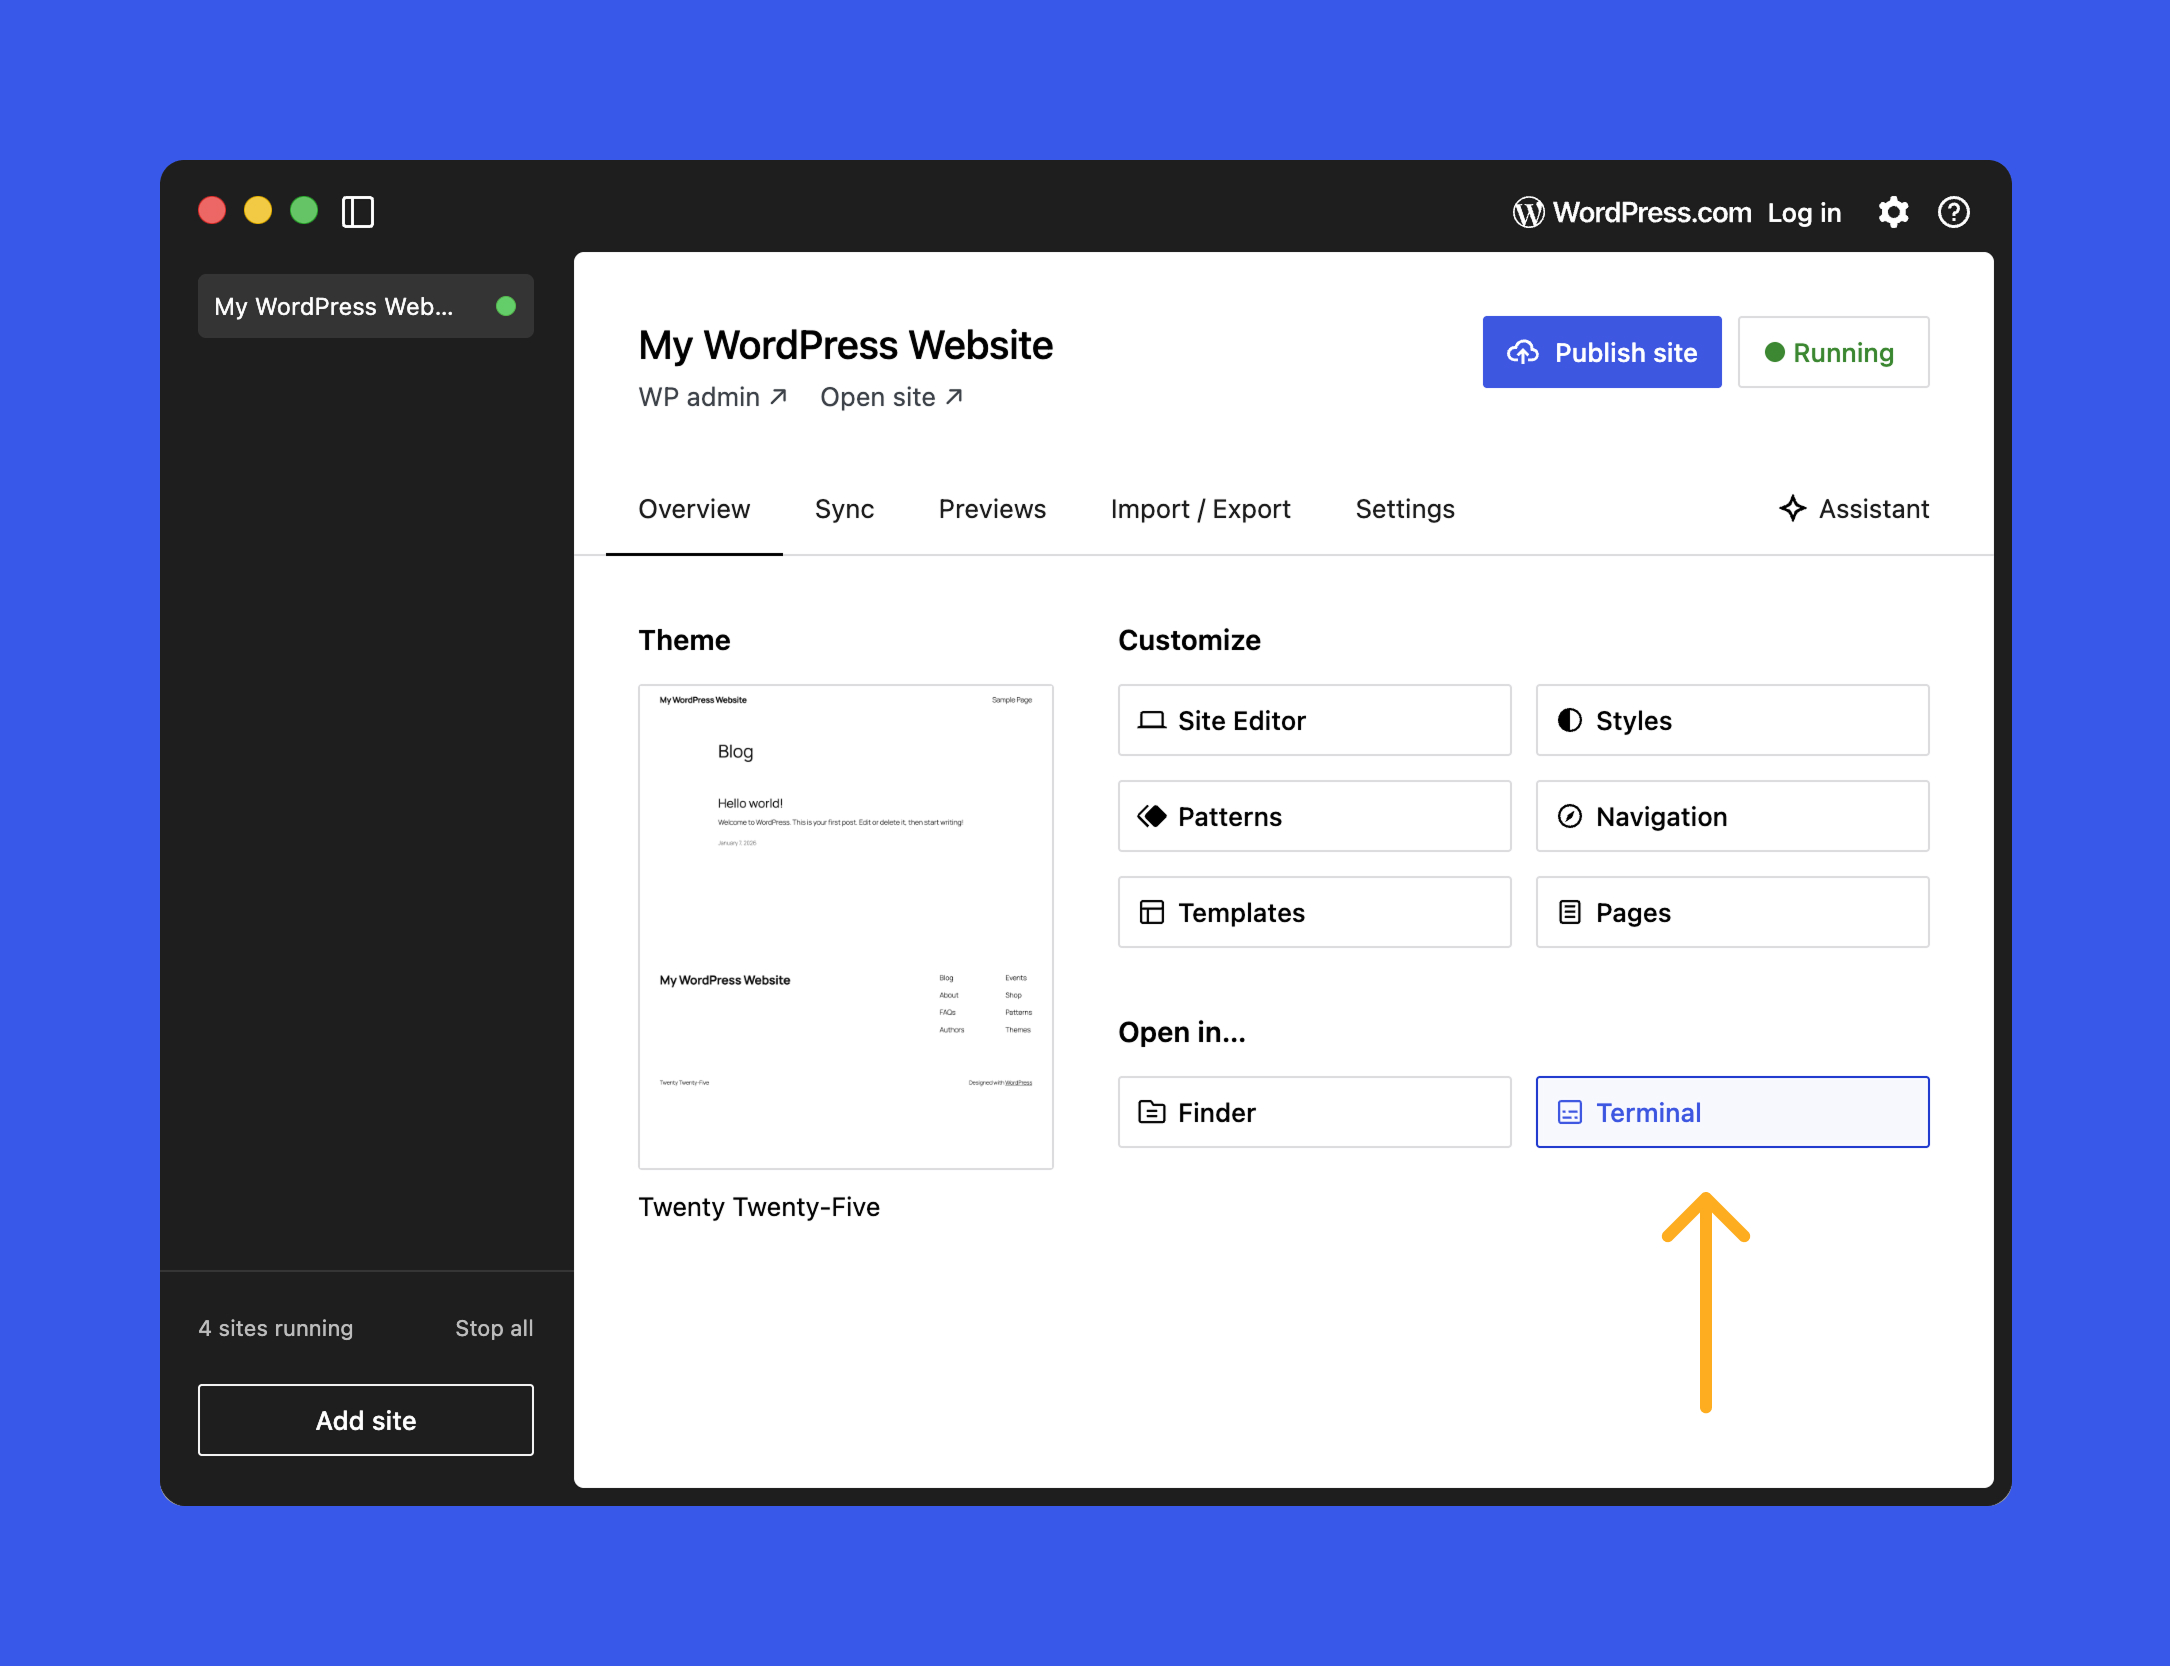The image size is (2170, 1666).
Task: Open the Styles customizer
Action: click(x=1731, y=720)
